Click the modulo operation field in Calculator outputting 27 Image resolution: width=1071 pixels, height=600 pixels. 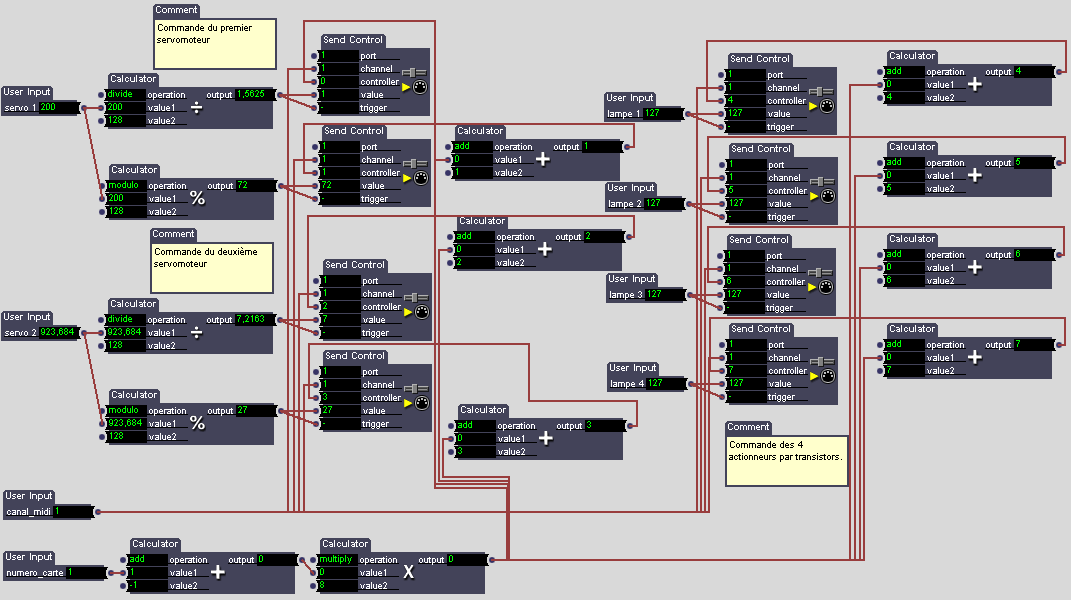click(x=125, y=410)
